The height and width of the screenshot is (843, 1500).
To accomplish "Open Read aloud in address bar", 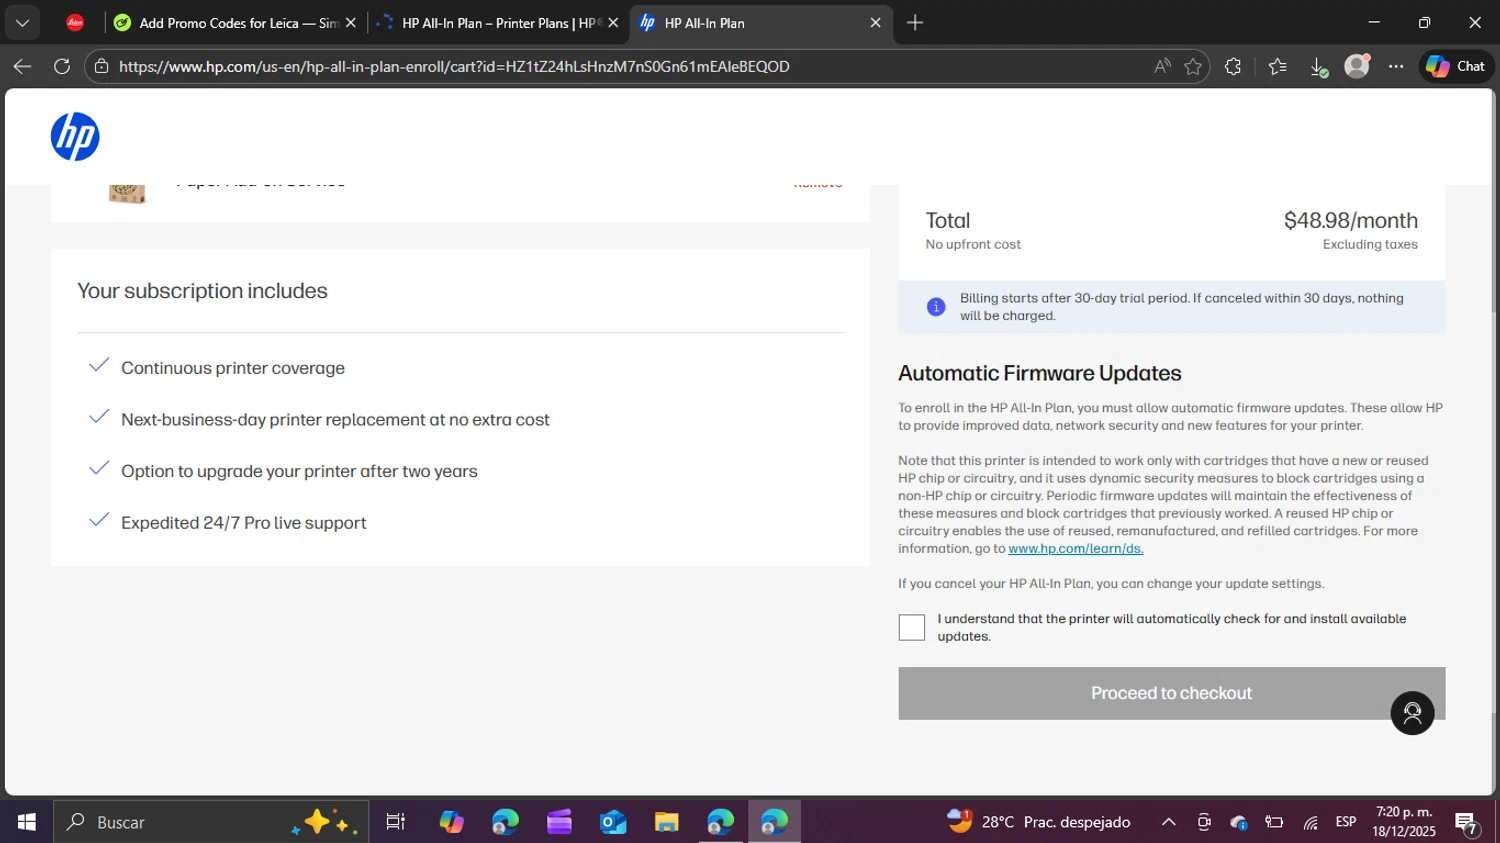I will [x=1162, y=66].
